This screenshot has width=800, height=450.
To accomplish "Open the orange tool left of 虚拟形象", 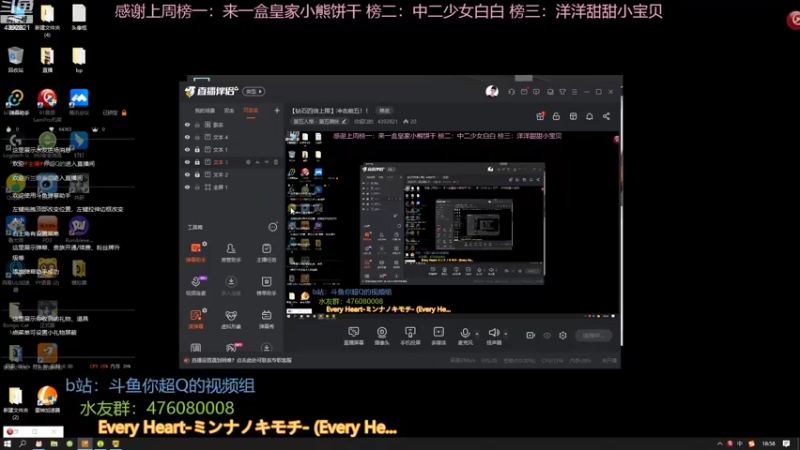I will tap(195, 319).
